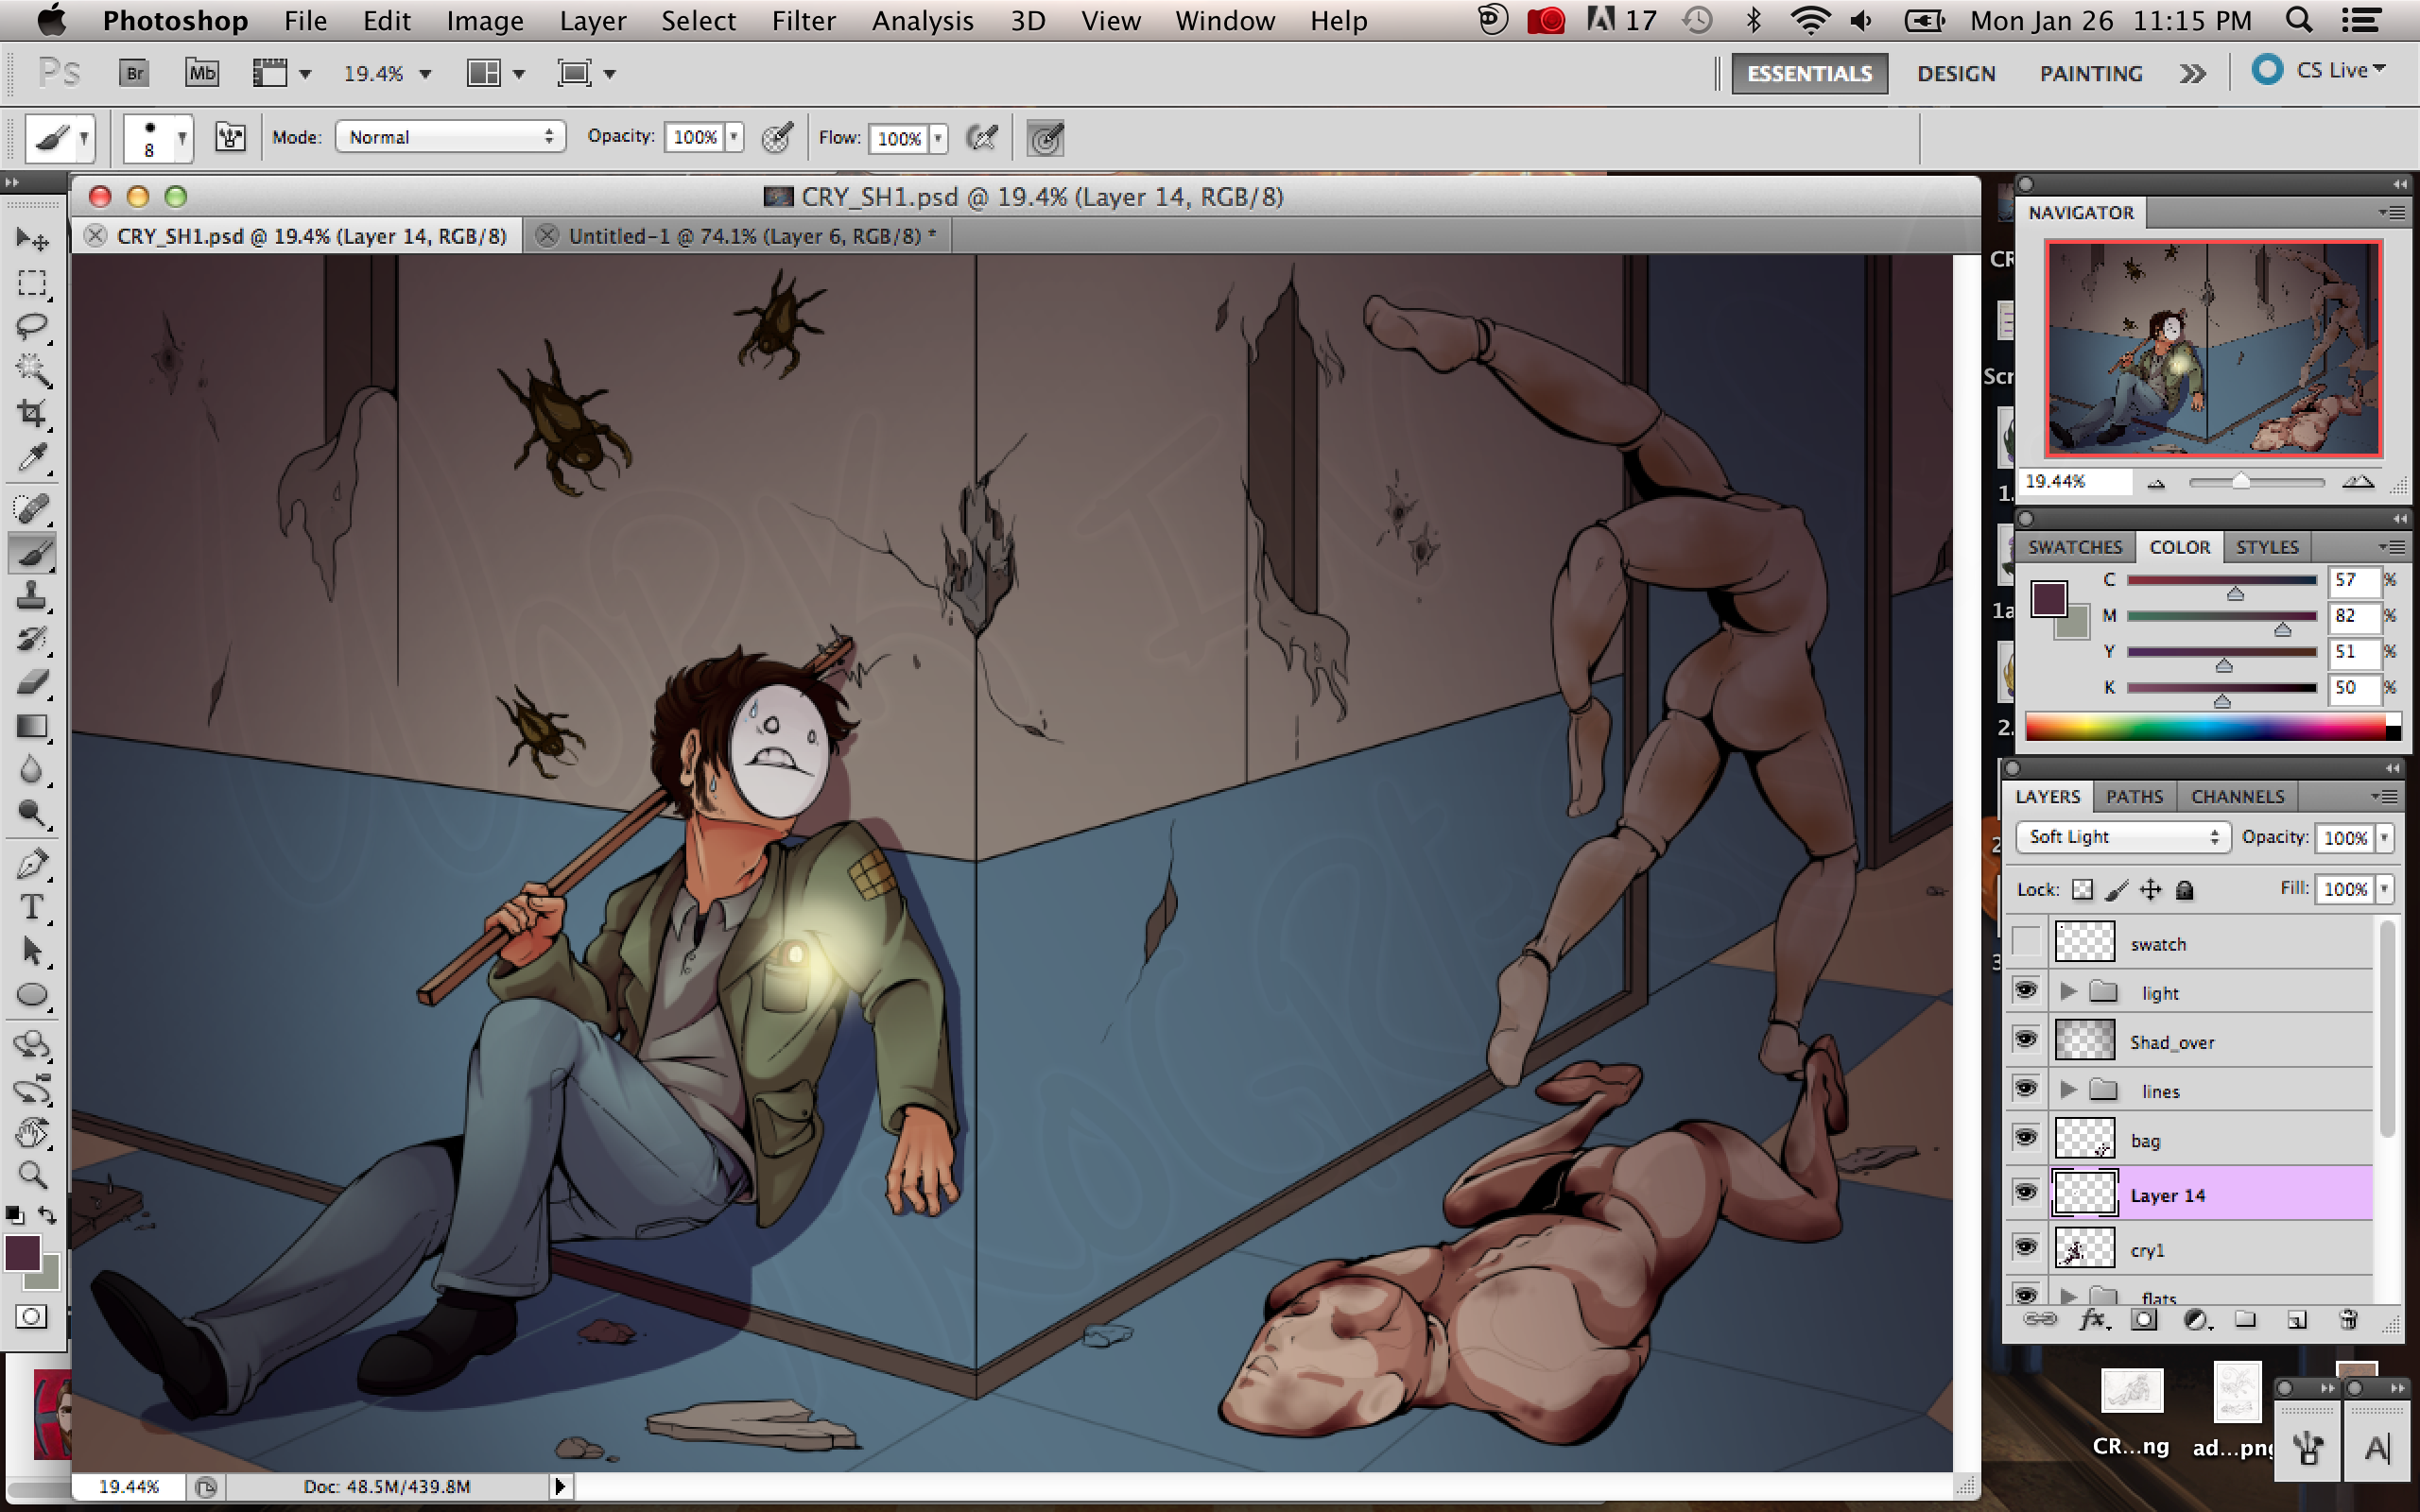Switch to the Channels tab

pos(2237,796)
